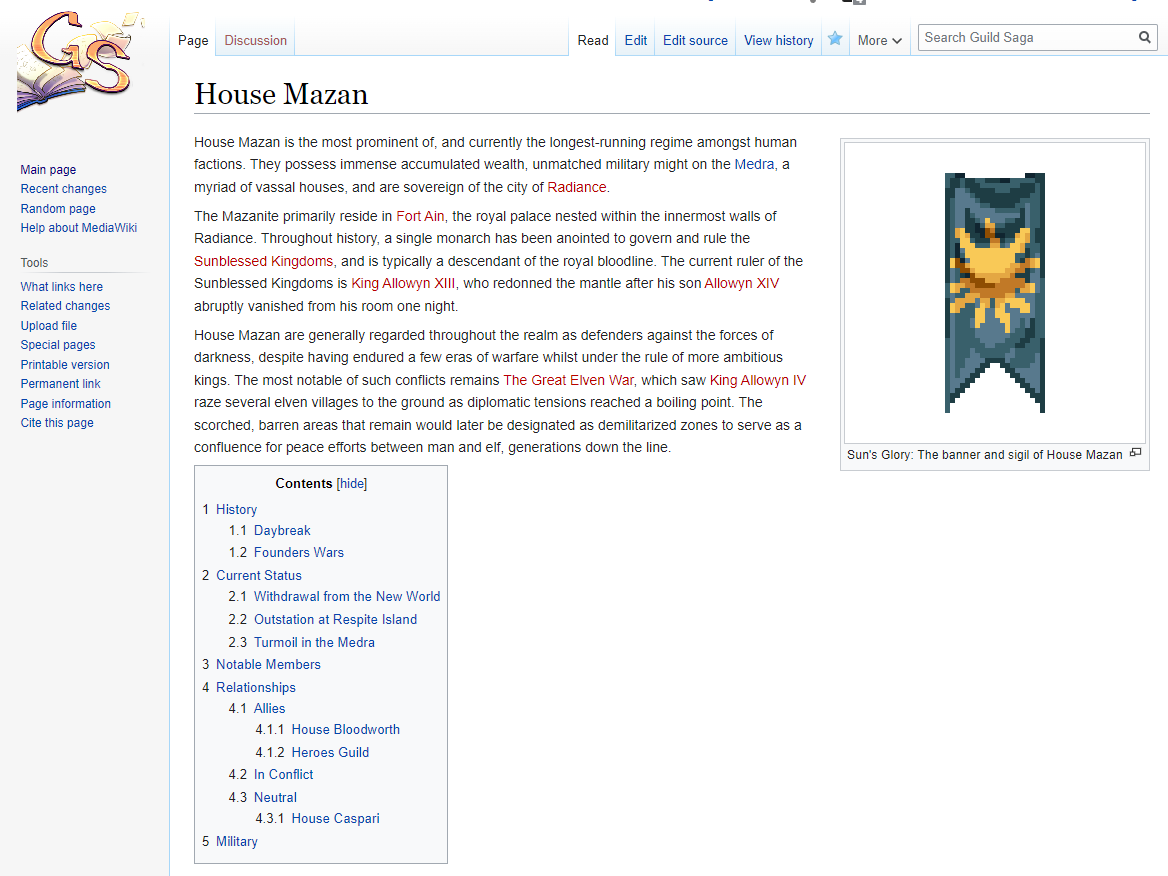
Task: Visit a Random page
Action: click(x=58, y=209)
